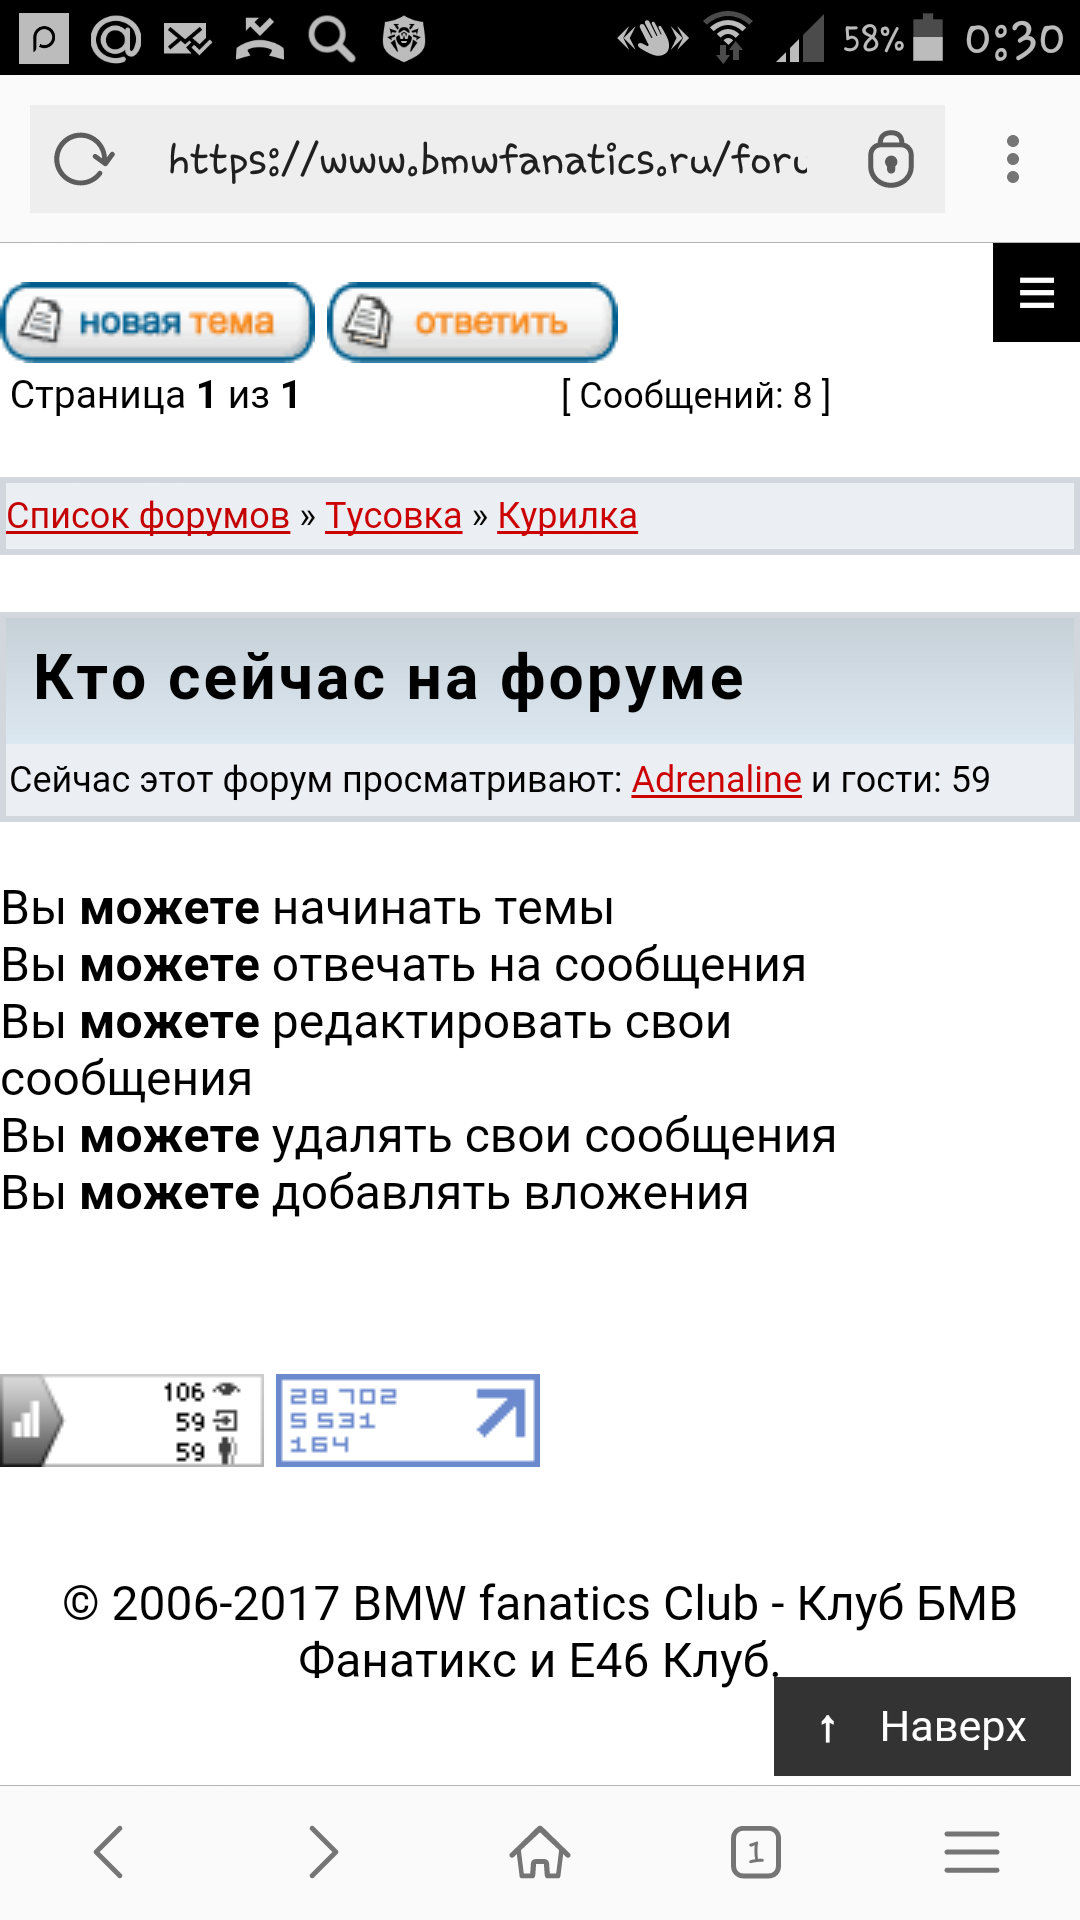Open the black hamburger site menu

(1036, 293)
